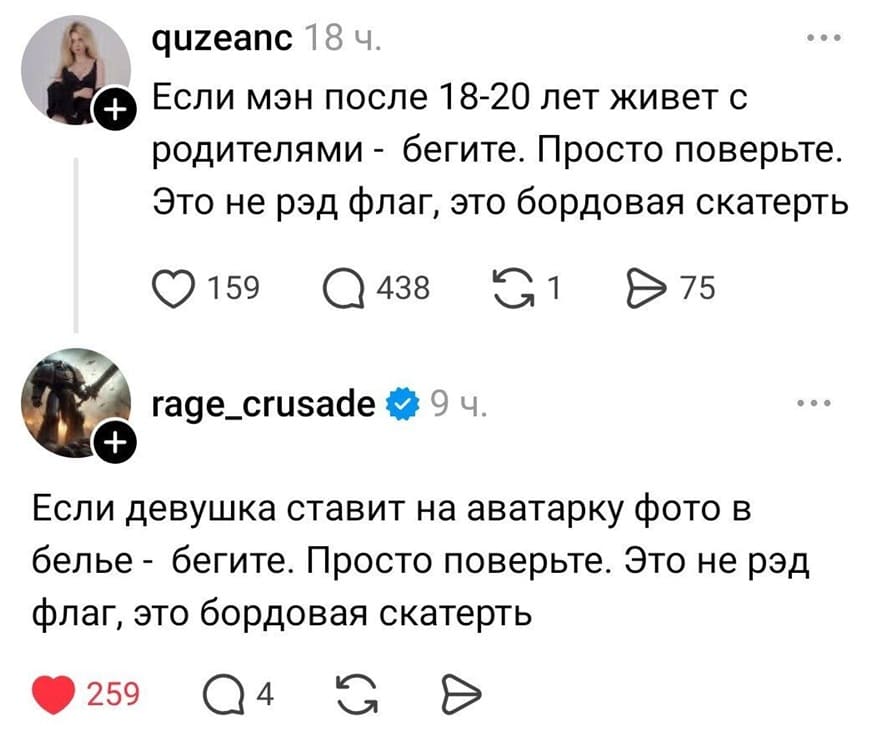
Task: View the 159 likes on qvzeanc's comment
Action: point(236,287)
